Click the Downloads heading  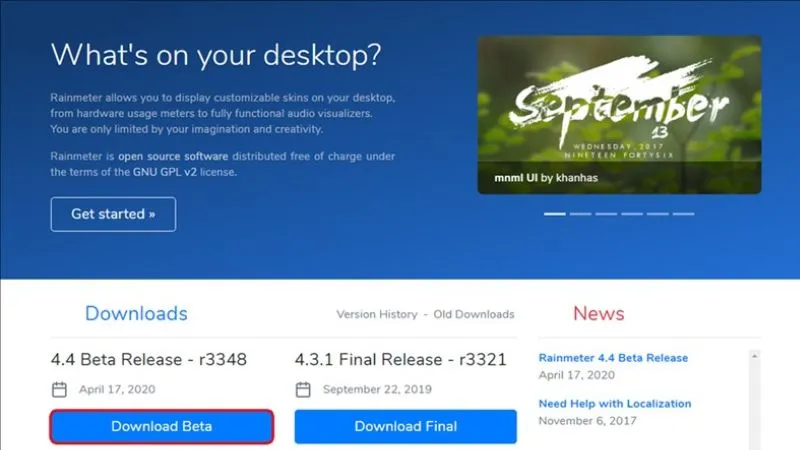tap(136, 313)
